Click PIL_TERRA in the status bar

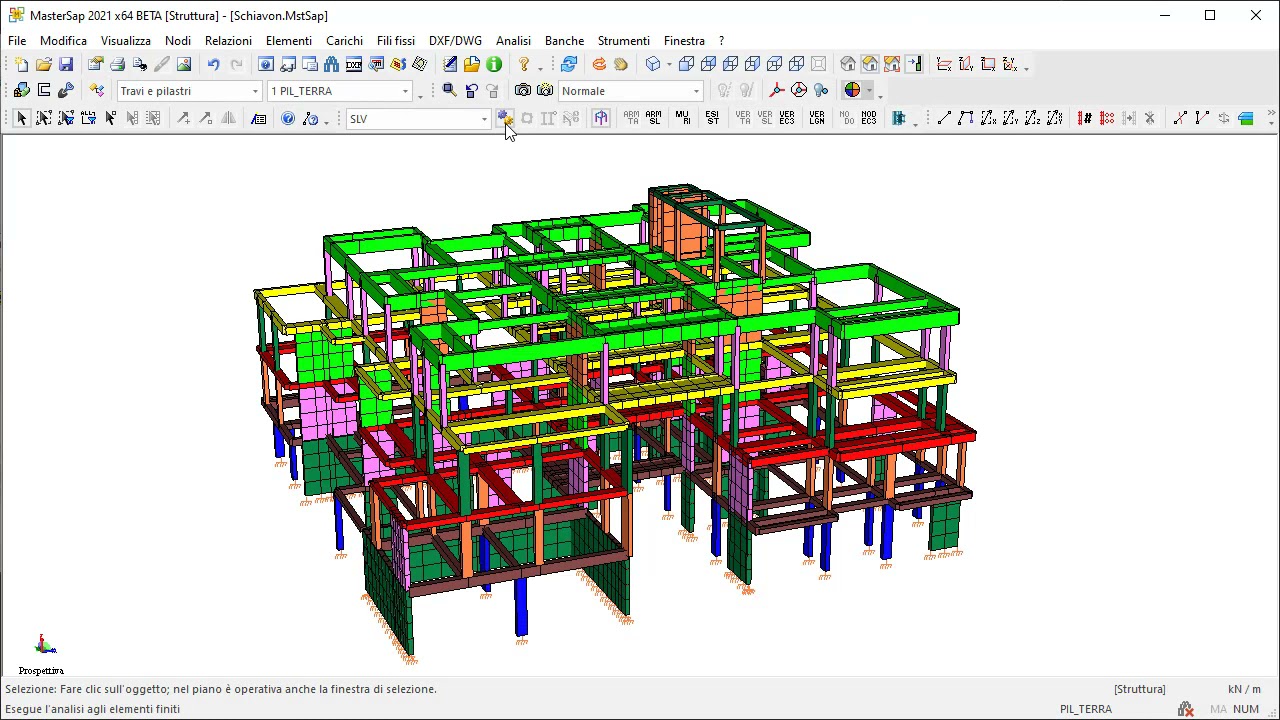click(x=1086, y=709)
